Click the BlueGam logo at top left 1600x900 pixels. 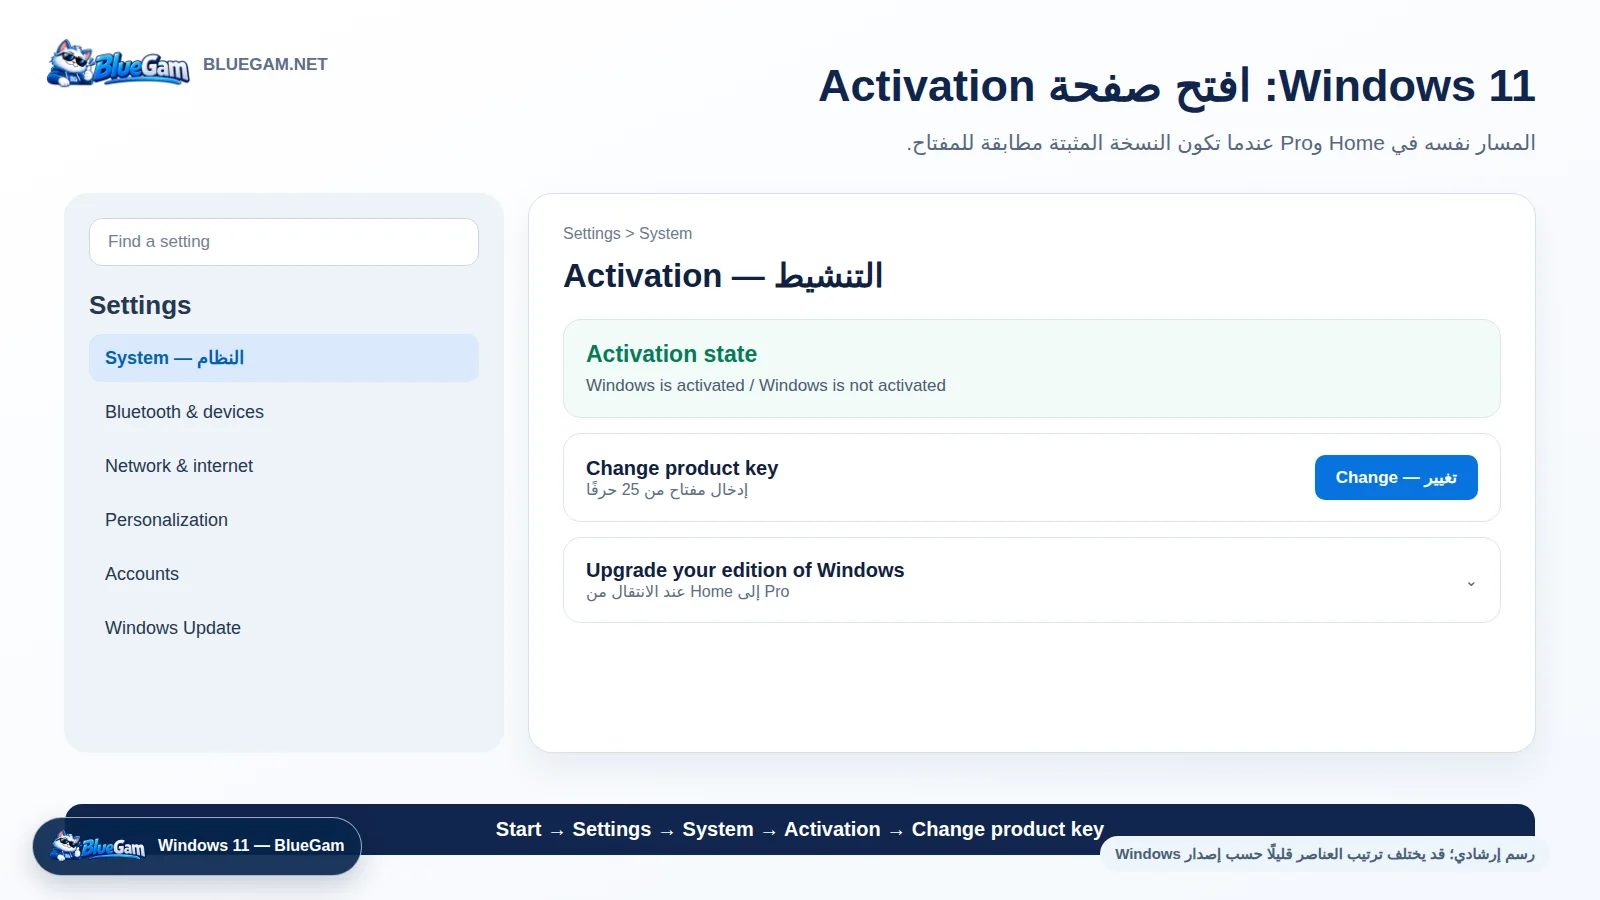pyautogui.click(x=118, y=64)
